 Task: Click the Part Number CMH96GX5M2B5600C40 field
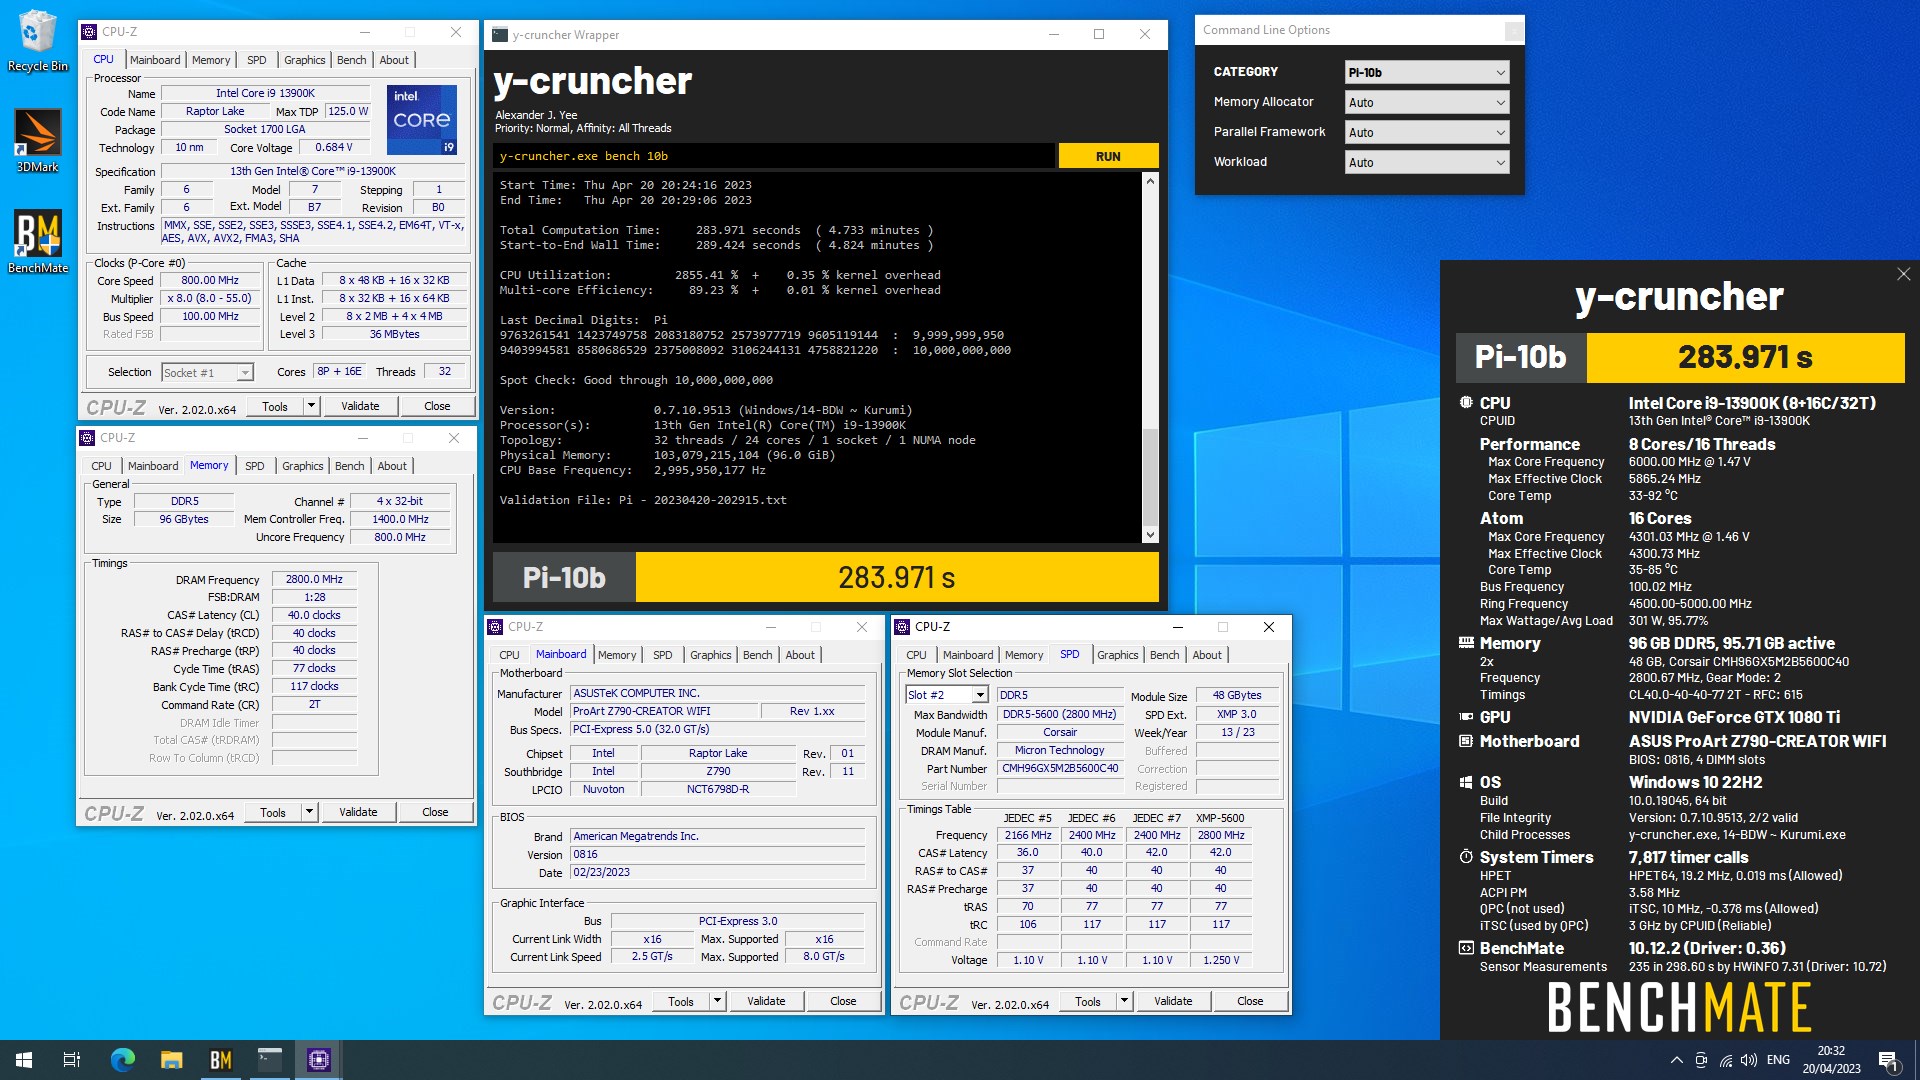tap(1060, 769)
